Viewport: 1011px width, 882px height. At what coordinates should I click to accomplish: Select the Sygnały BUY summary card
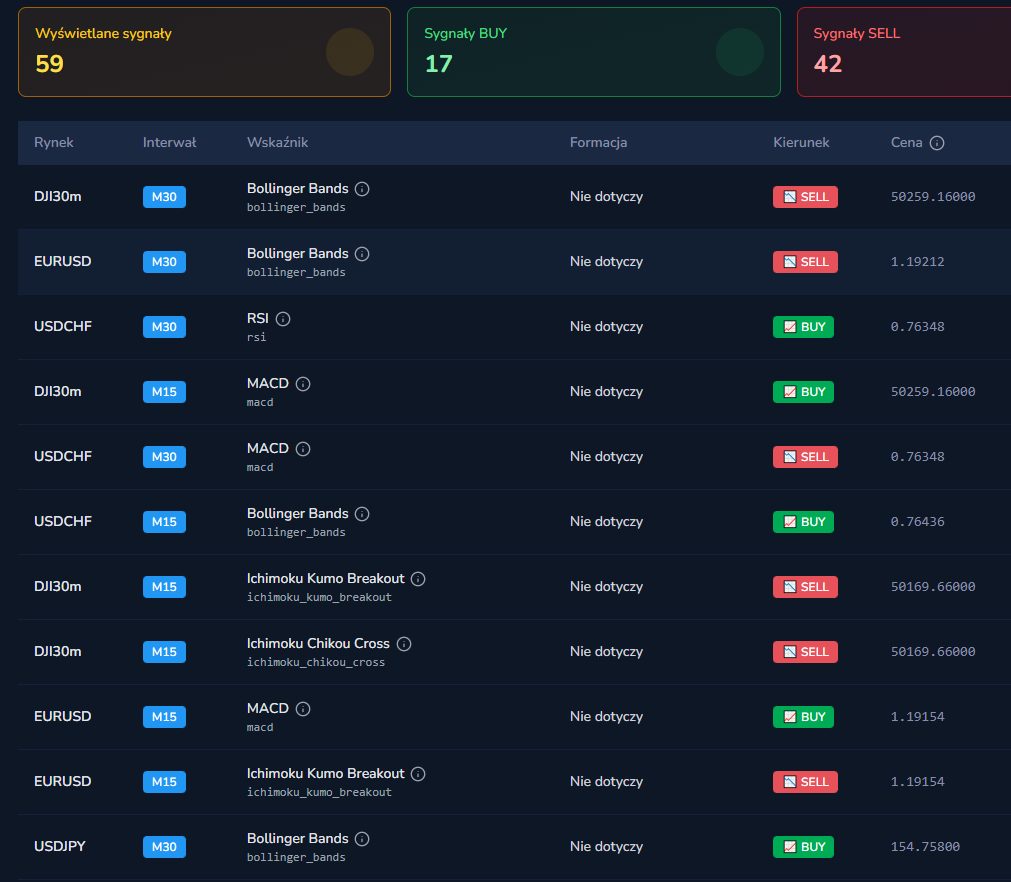pos(593,52)
